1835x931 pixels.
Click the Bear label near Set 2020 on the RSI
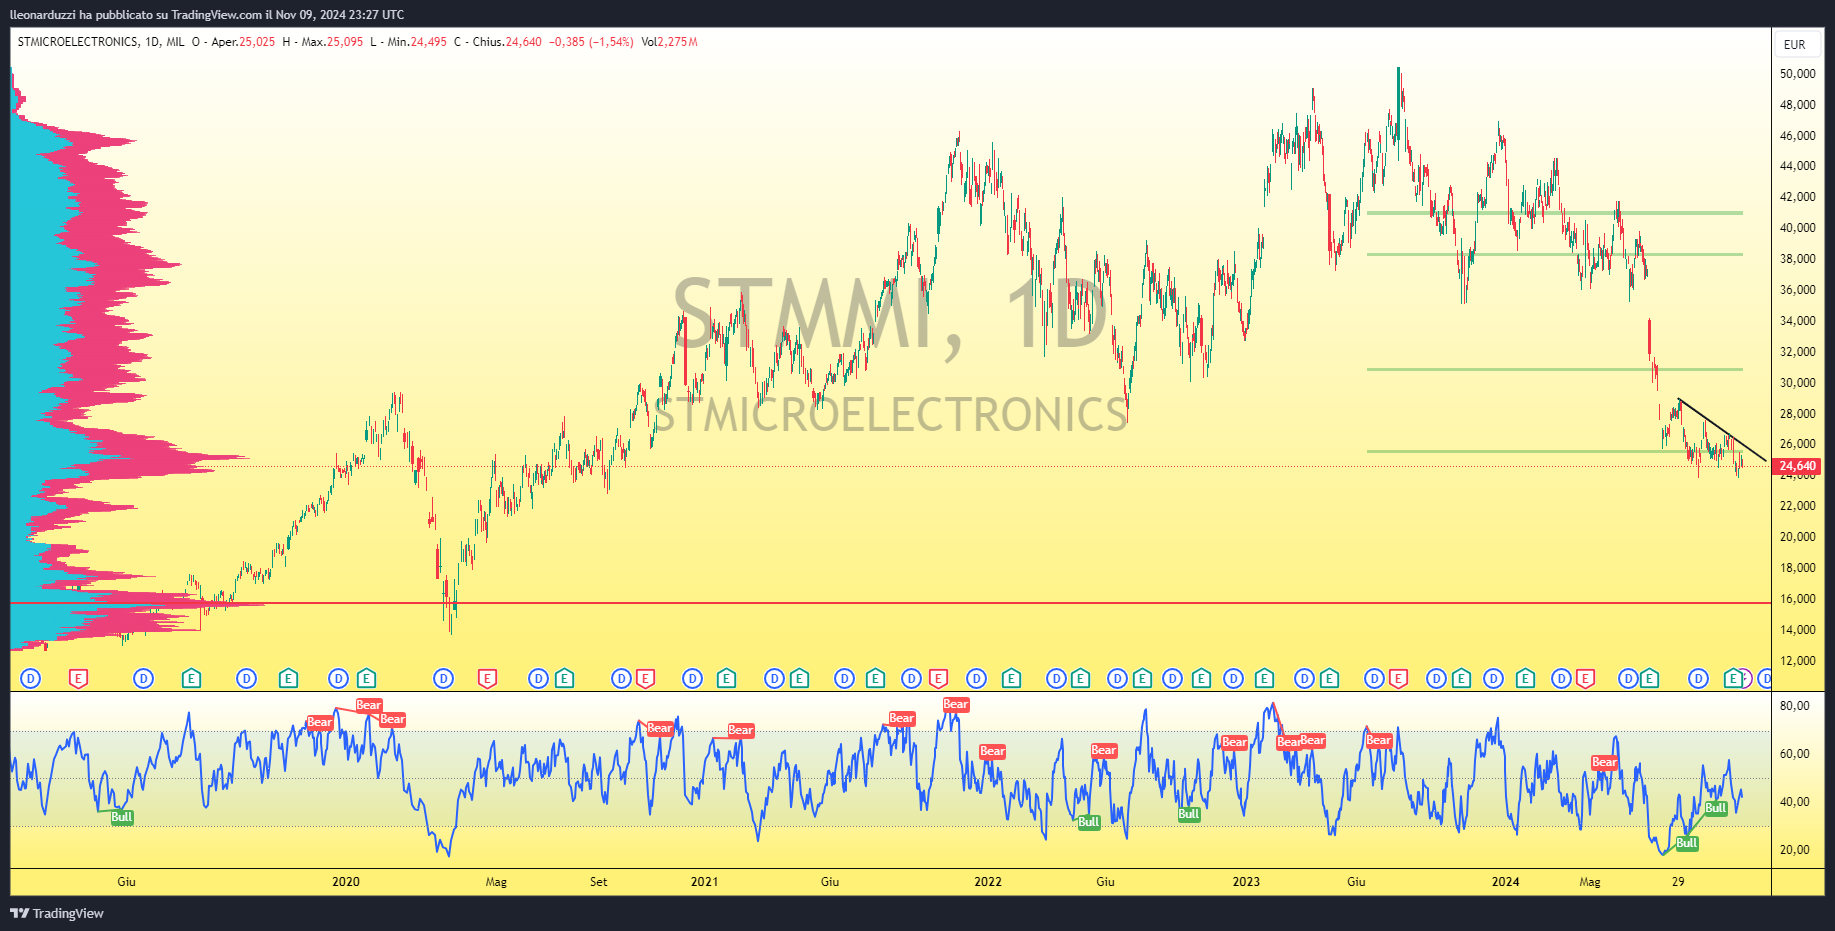(660, 728)
